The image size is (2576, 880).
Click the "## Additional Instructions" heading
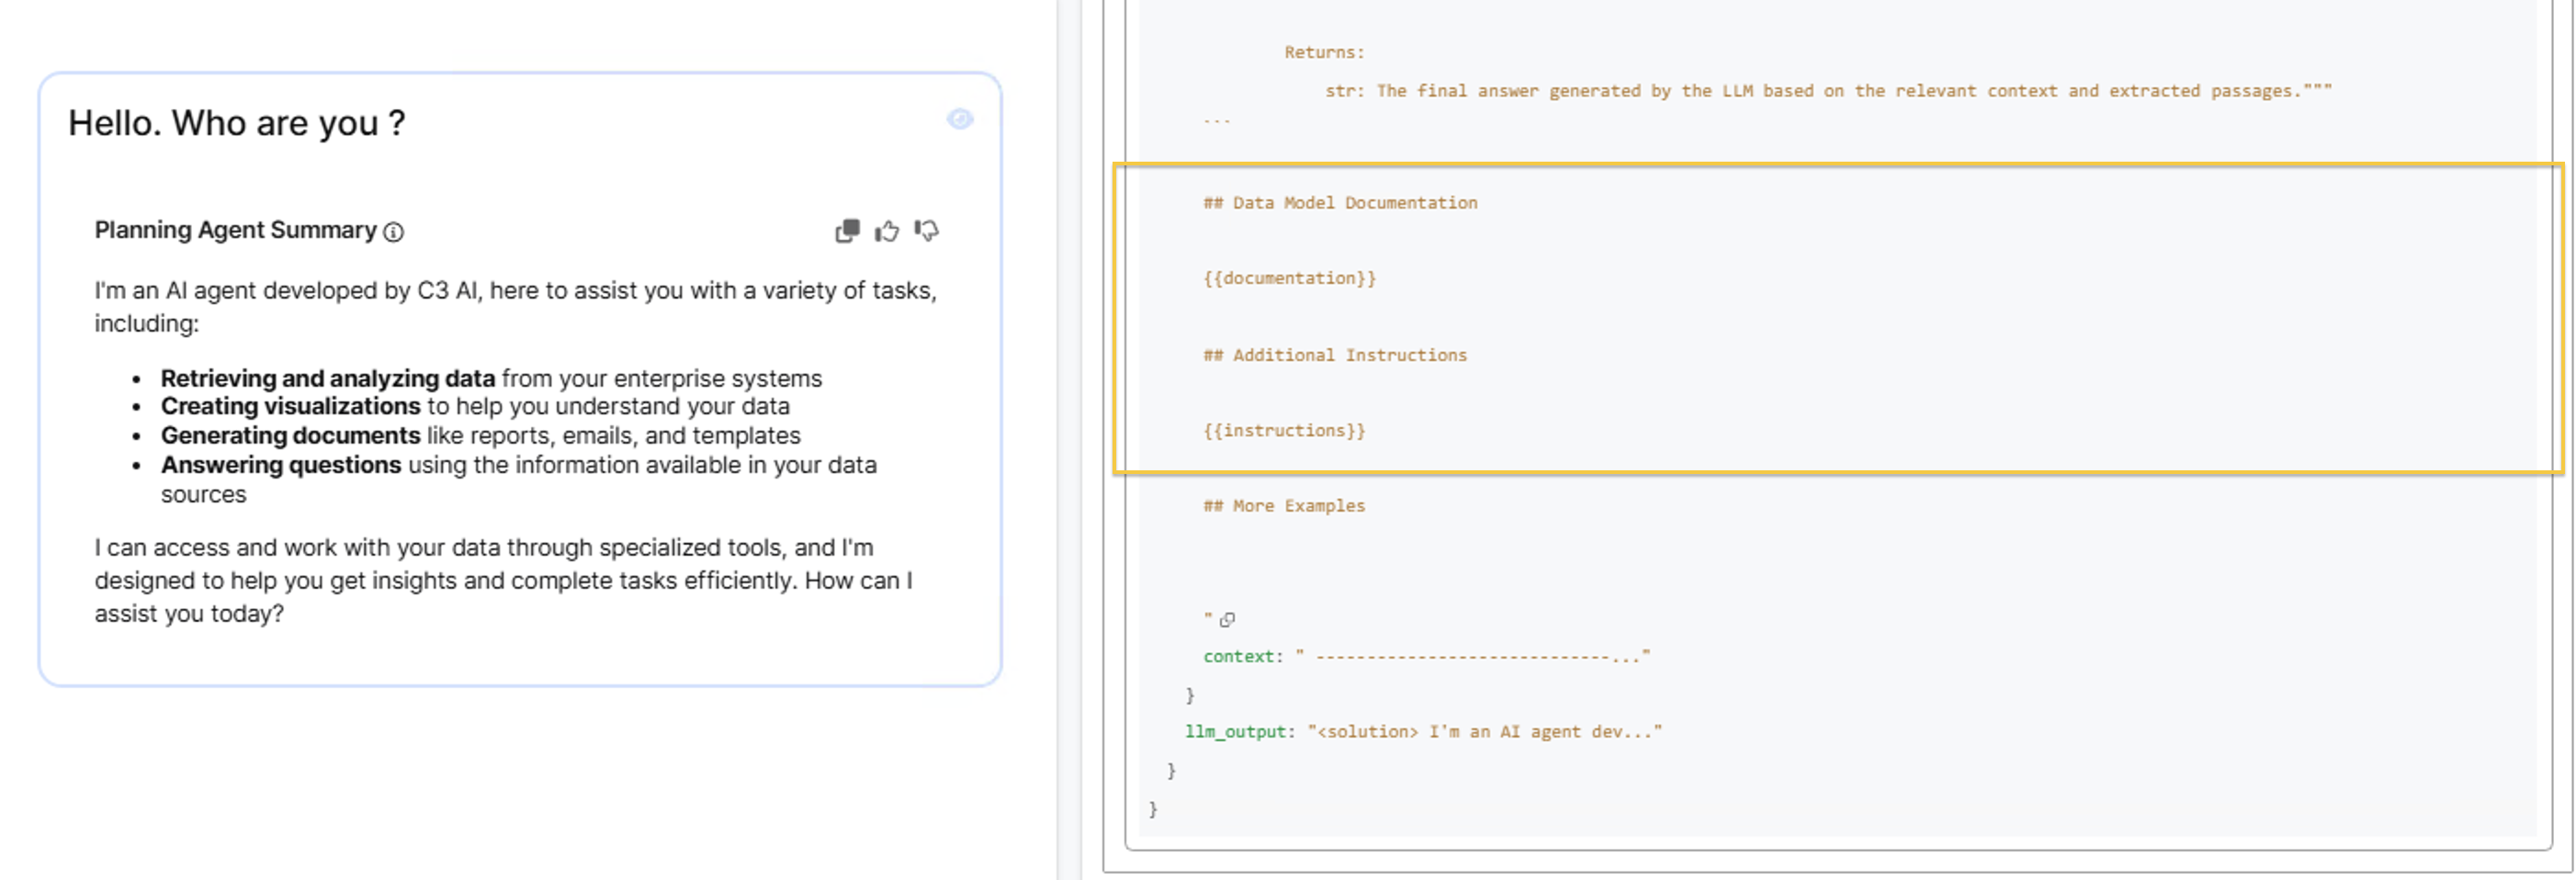click(x=1335, y=355)
